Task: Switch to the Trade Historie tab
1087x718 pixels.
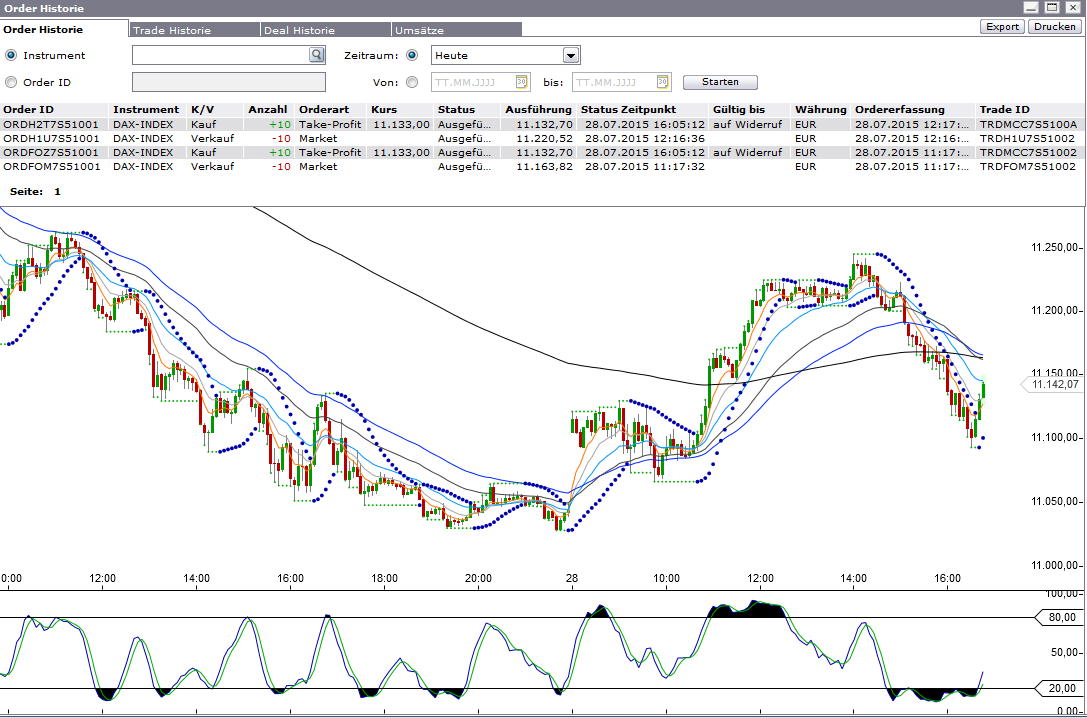Action: (172, 30)
